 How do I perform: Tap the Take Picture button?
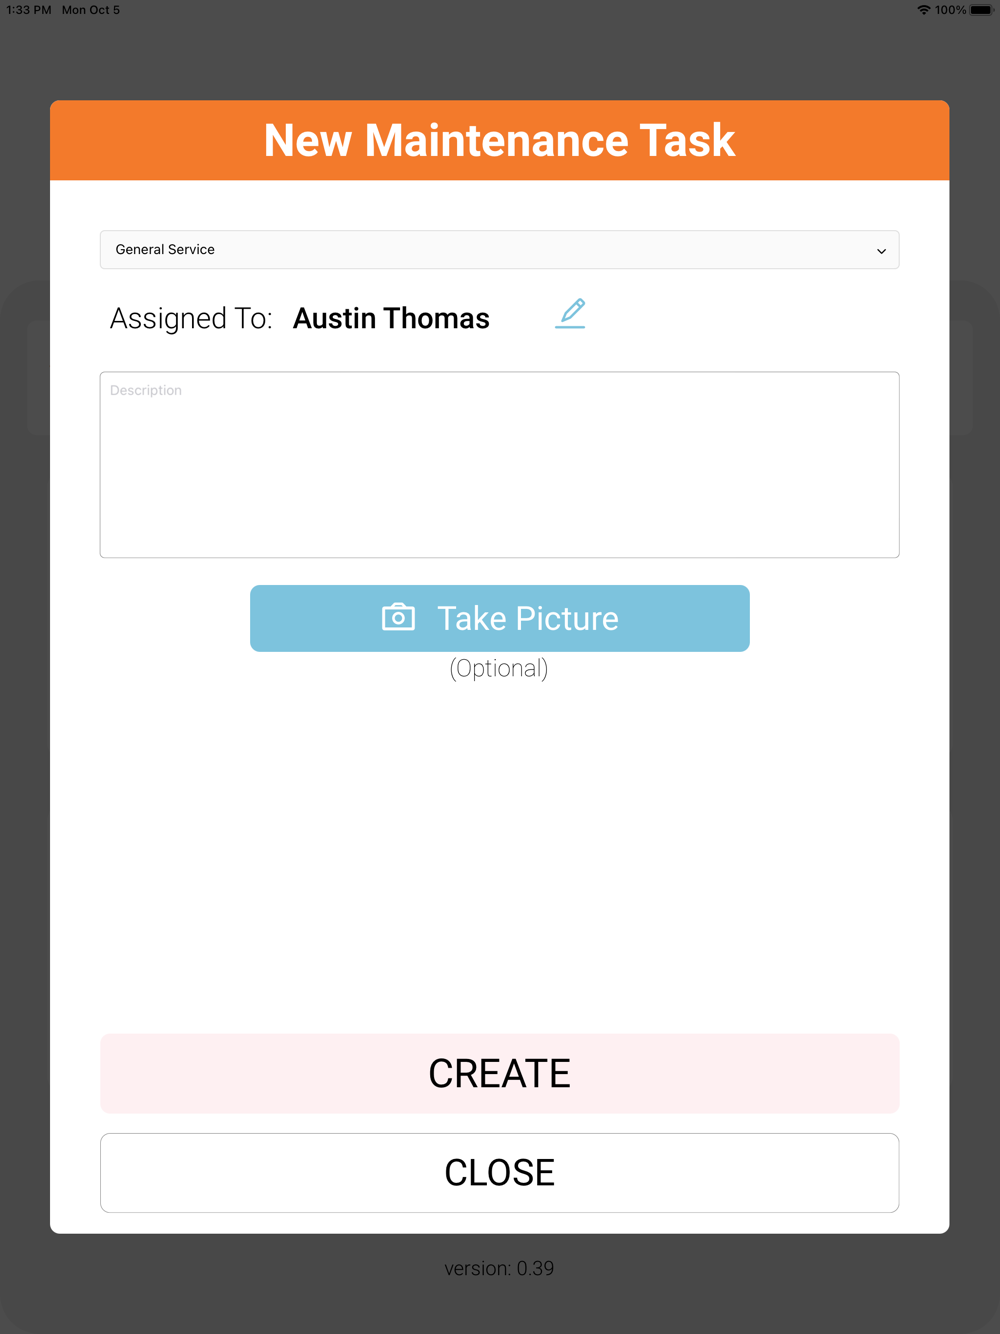tap(499, 618)
